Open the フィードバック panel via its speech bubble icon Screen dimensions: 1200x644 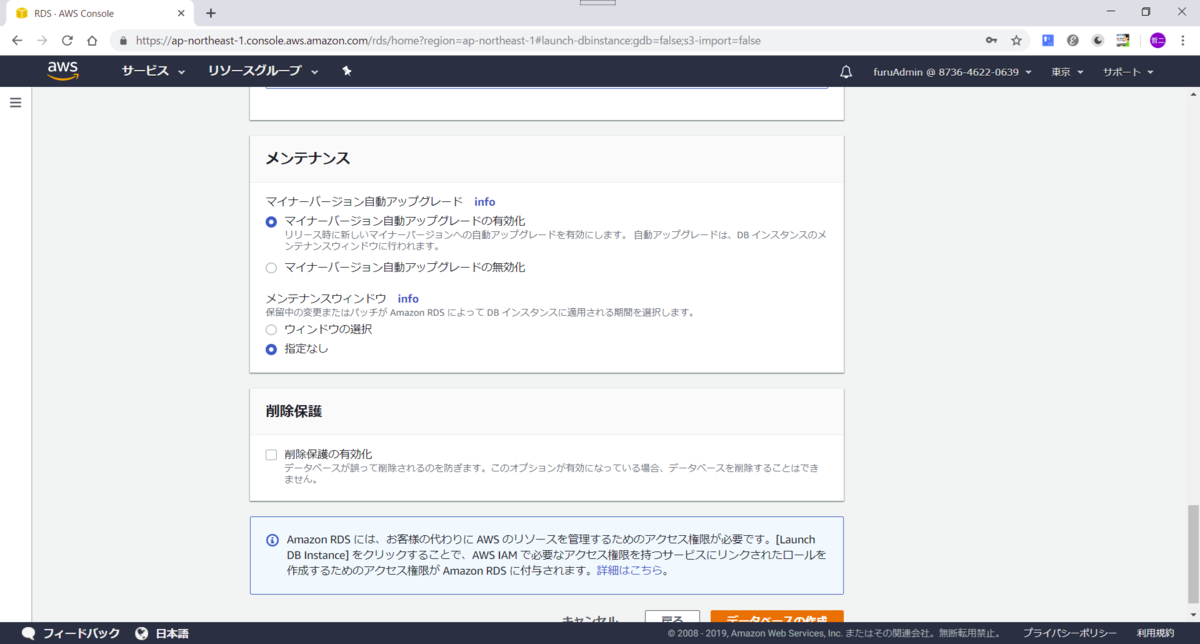30,632
